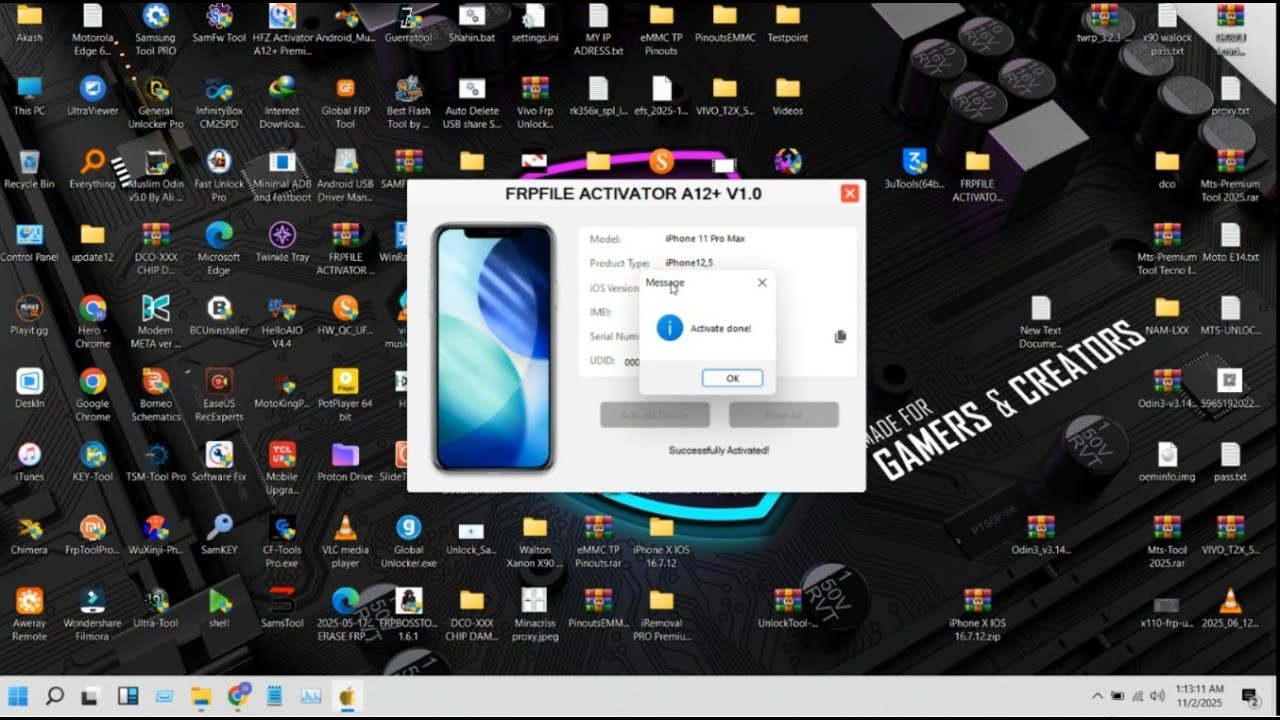The height and width of the screenshot is (720, 1280).
Task: Click the 'iPhone 11 Pro Max' model value
Action: point(705,239)
